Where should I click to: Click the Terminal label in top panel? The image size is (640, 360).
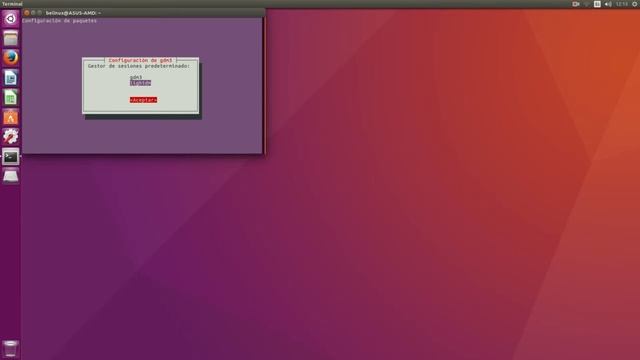pos(12,4)
